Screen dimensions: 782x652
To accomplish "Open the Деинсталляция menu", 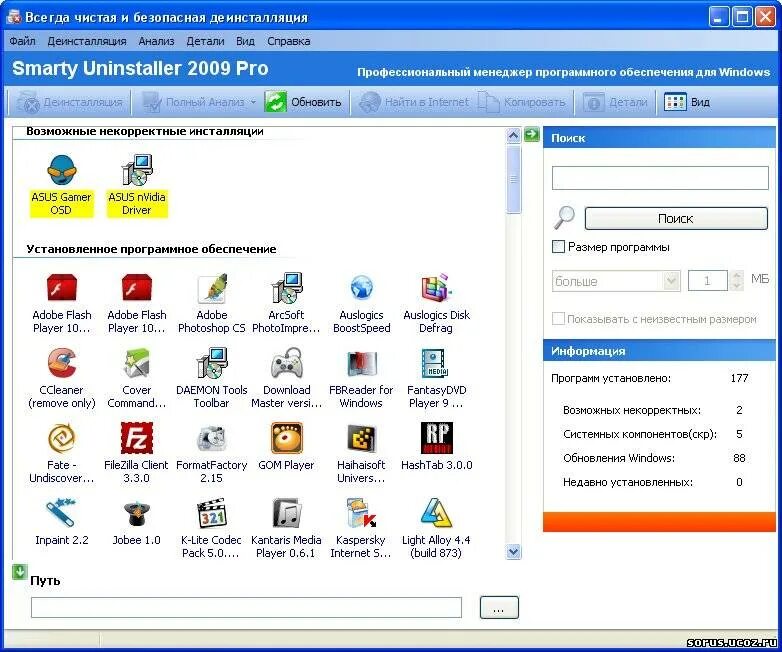I will (87, 41).
